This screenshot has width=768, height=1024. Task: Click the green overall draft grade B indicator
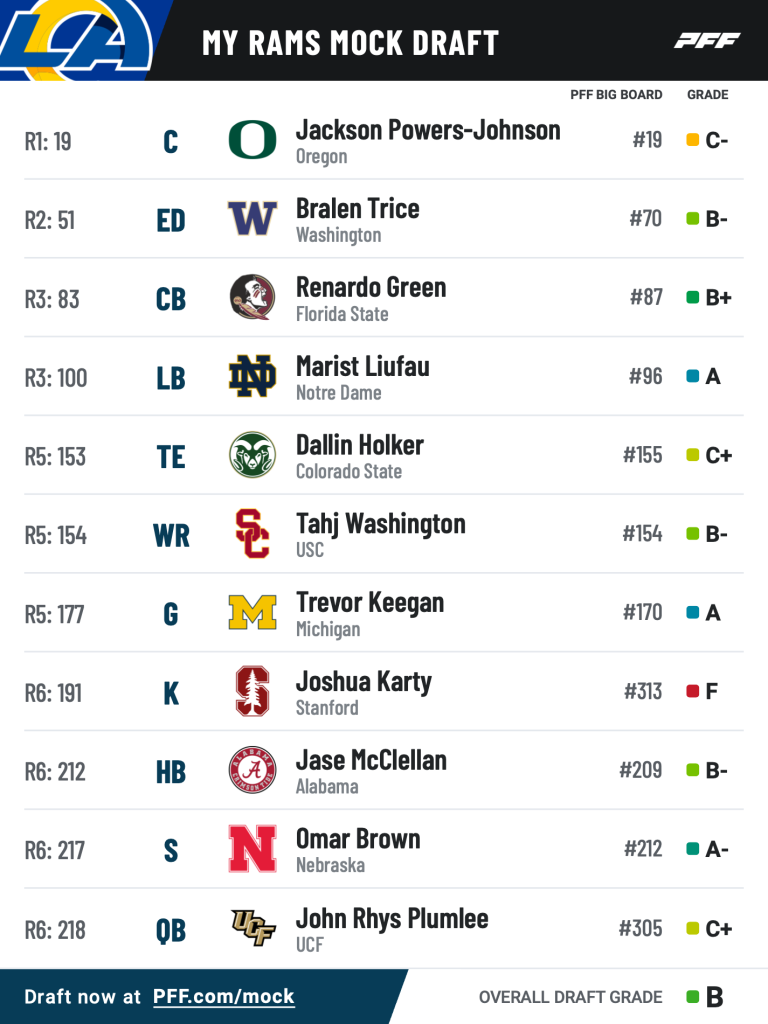click(x=692, y=997)
